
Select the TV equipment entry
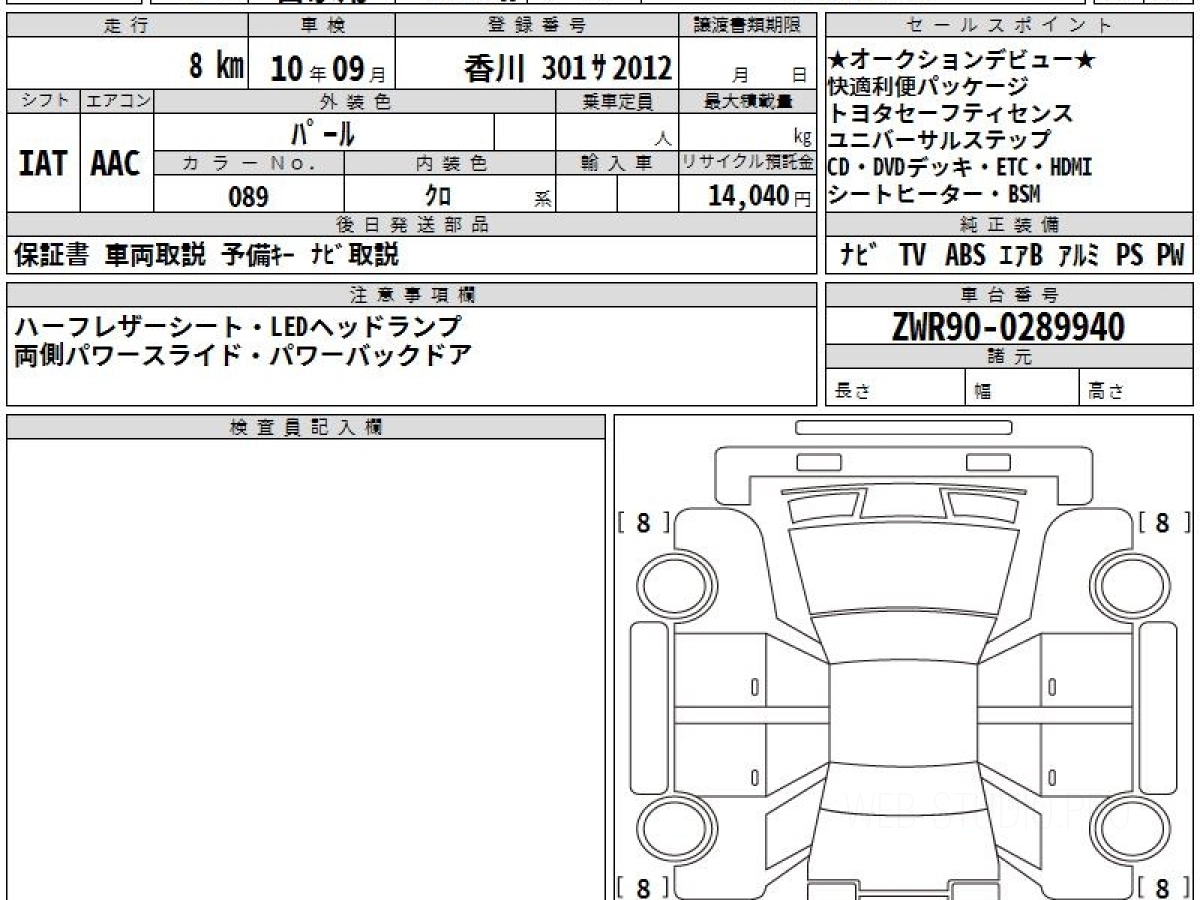(x=912, y=256)
